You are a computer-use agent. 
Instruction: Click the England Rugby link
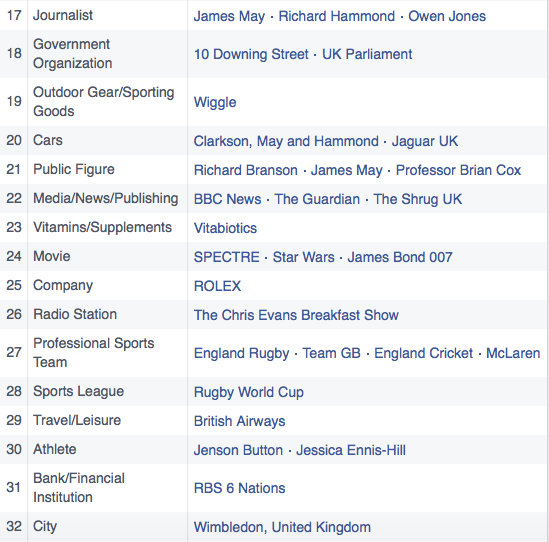pos(242,354)
